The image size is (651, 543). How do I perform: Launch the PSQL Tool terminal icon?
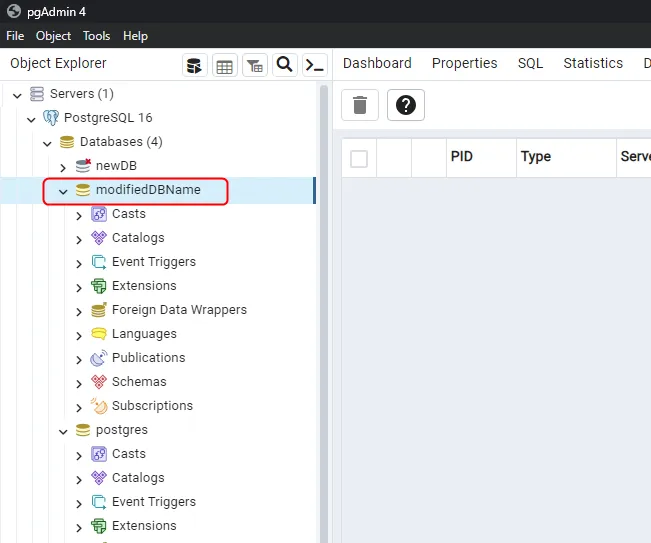315,65
